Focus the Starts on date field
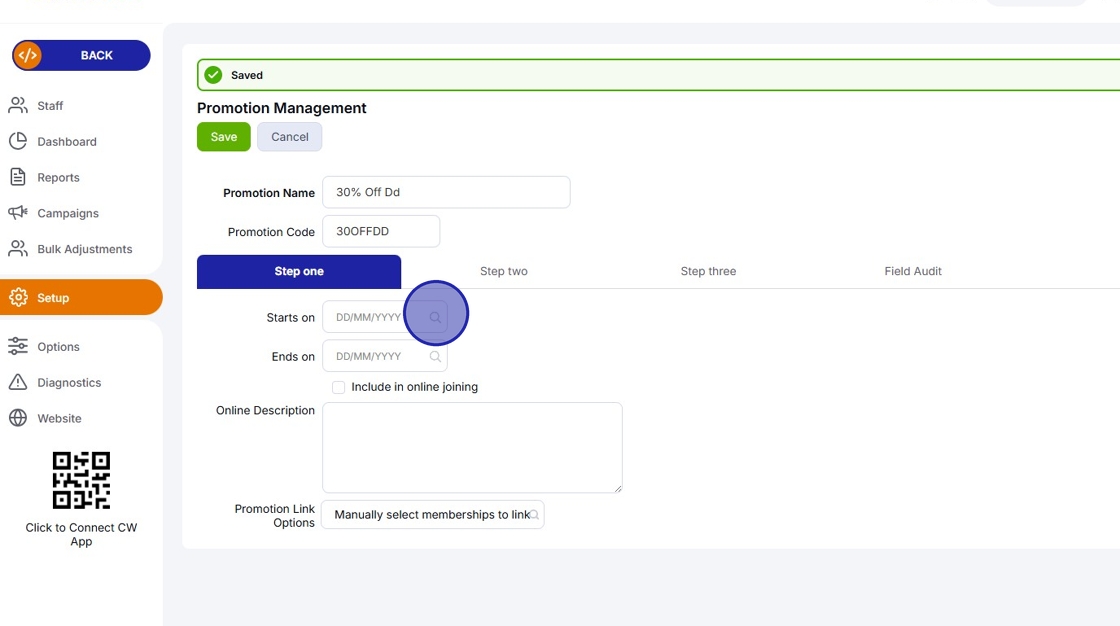Viewport: 1120px width, 626px height. (x=385, y=317)
